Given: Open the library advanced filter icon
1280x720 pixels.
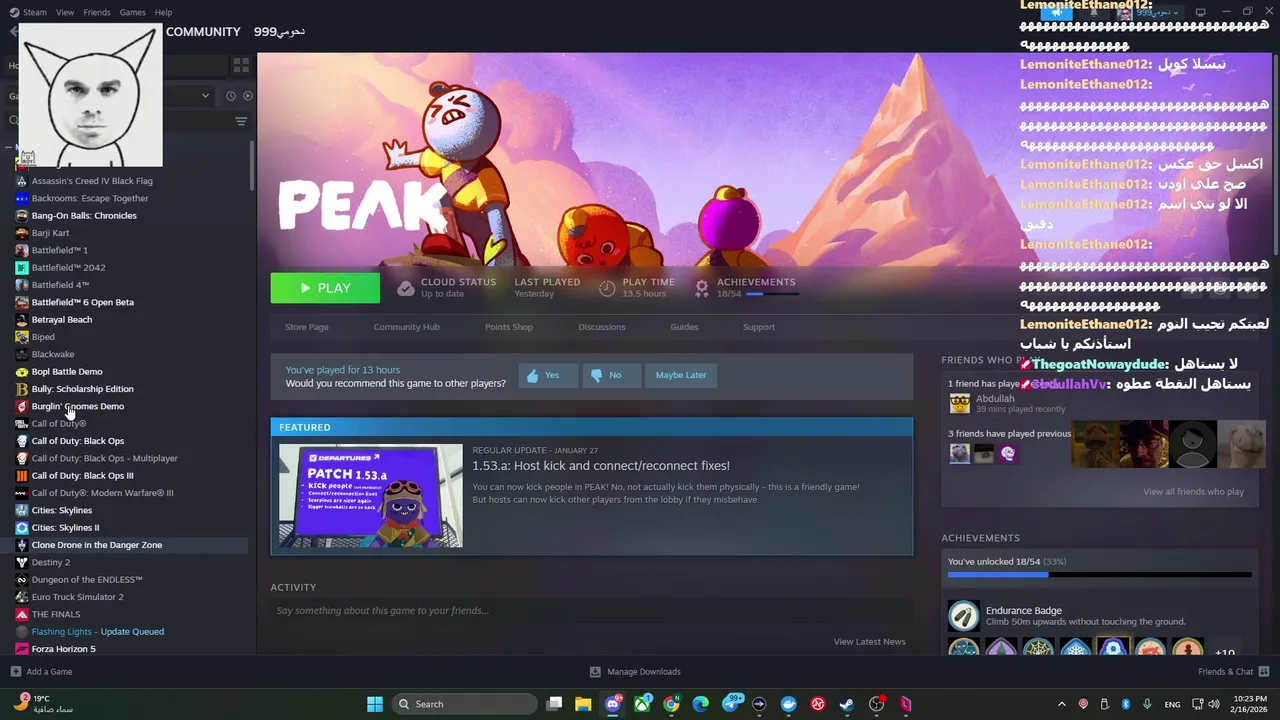Looking at the screenshot, I should 241,121.
